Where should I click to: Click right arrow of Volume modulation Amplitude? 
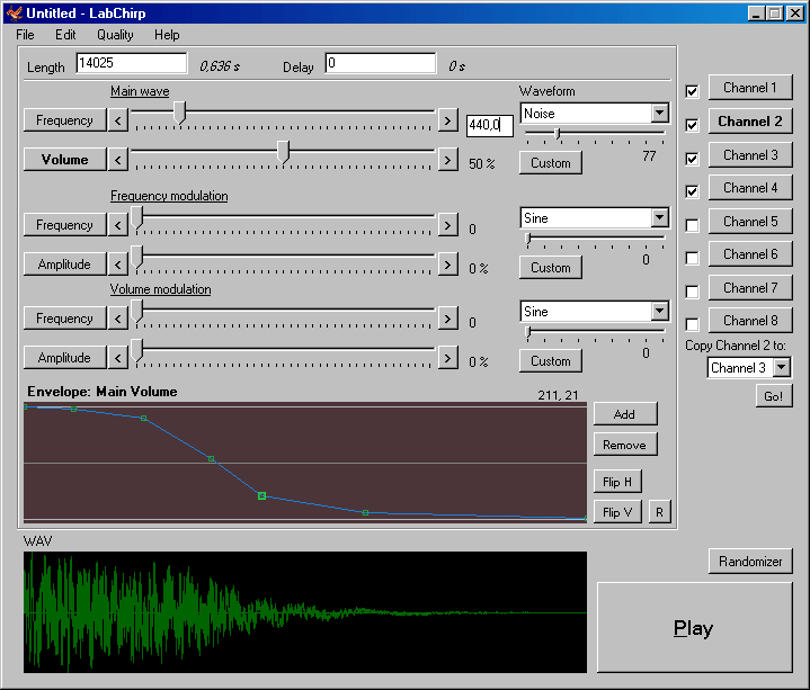point(448,358)
